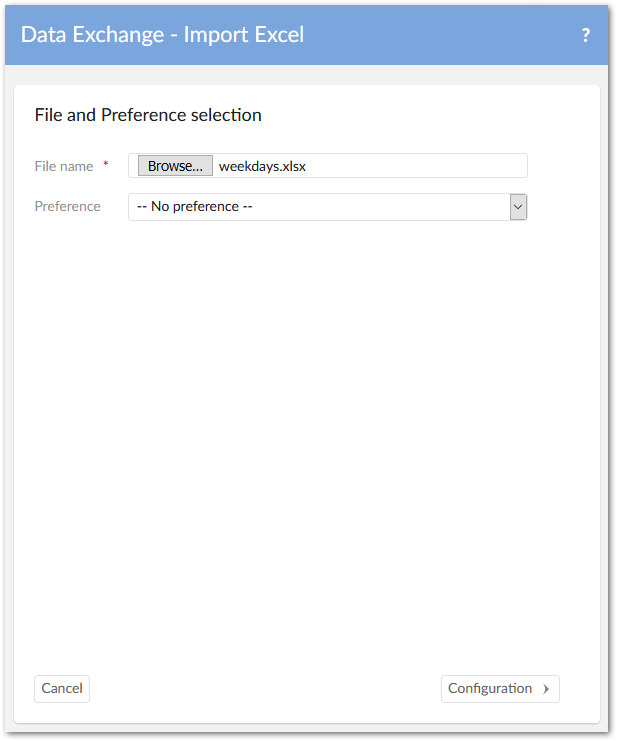
Task: Open the help question mark icon
Action: coord(586,35)
